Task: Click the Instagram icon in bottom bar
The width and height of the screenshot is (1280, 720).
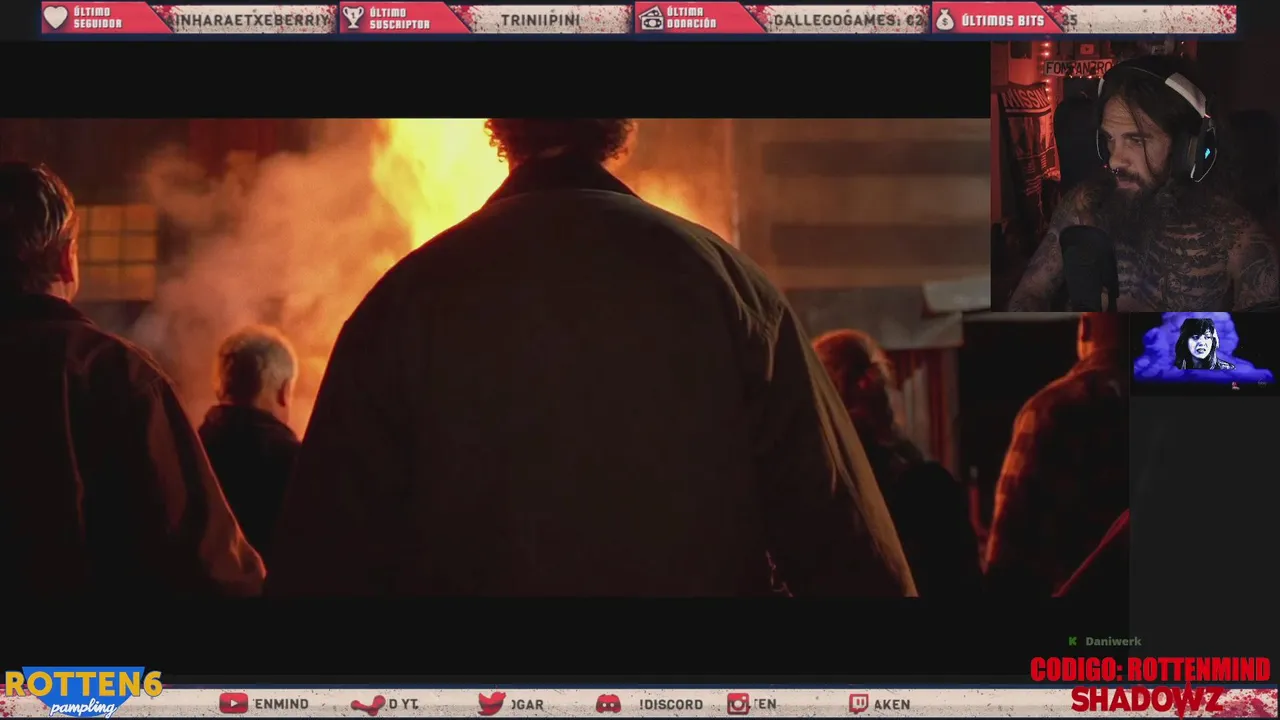Action: pos(738,704)
